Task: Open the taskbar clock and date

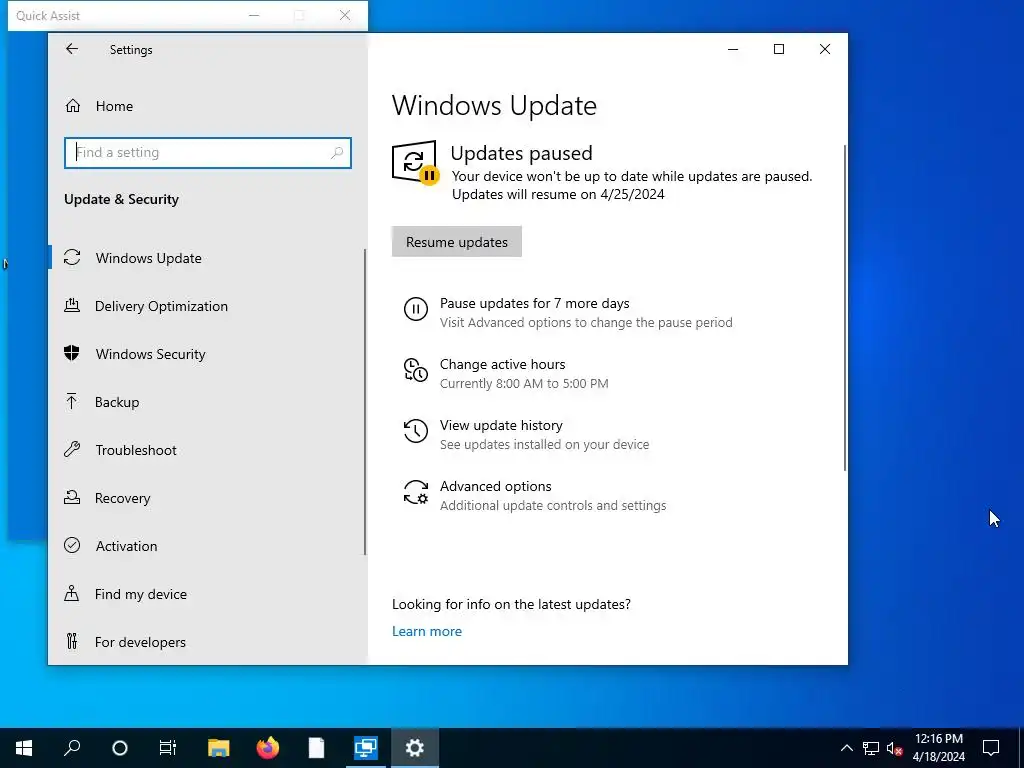Action: pos(938,748)
